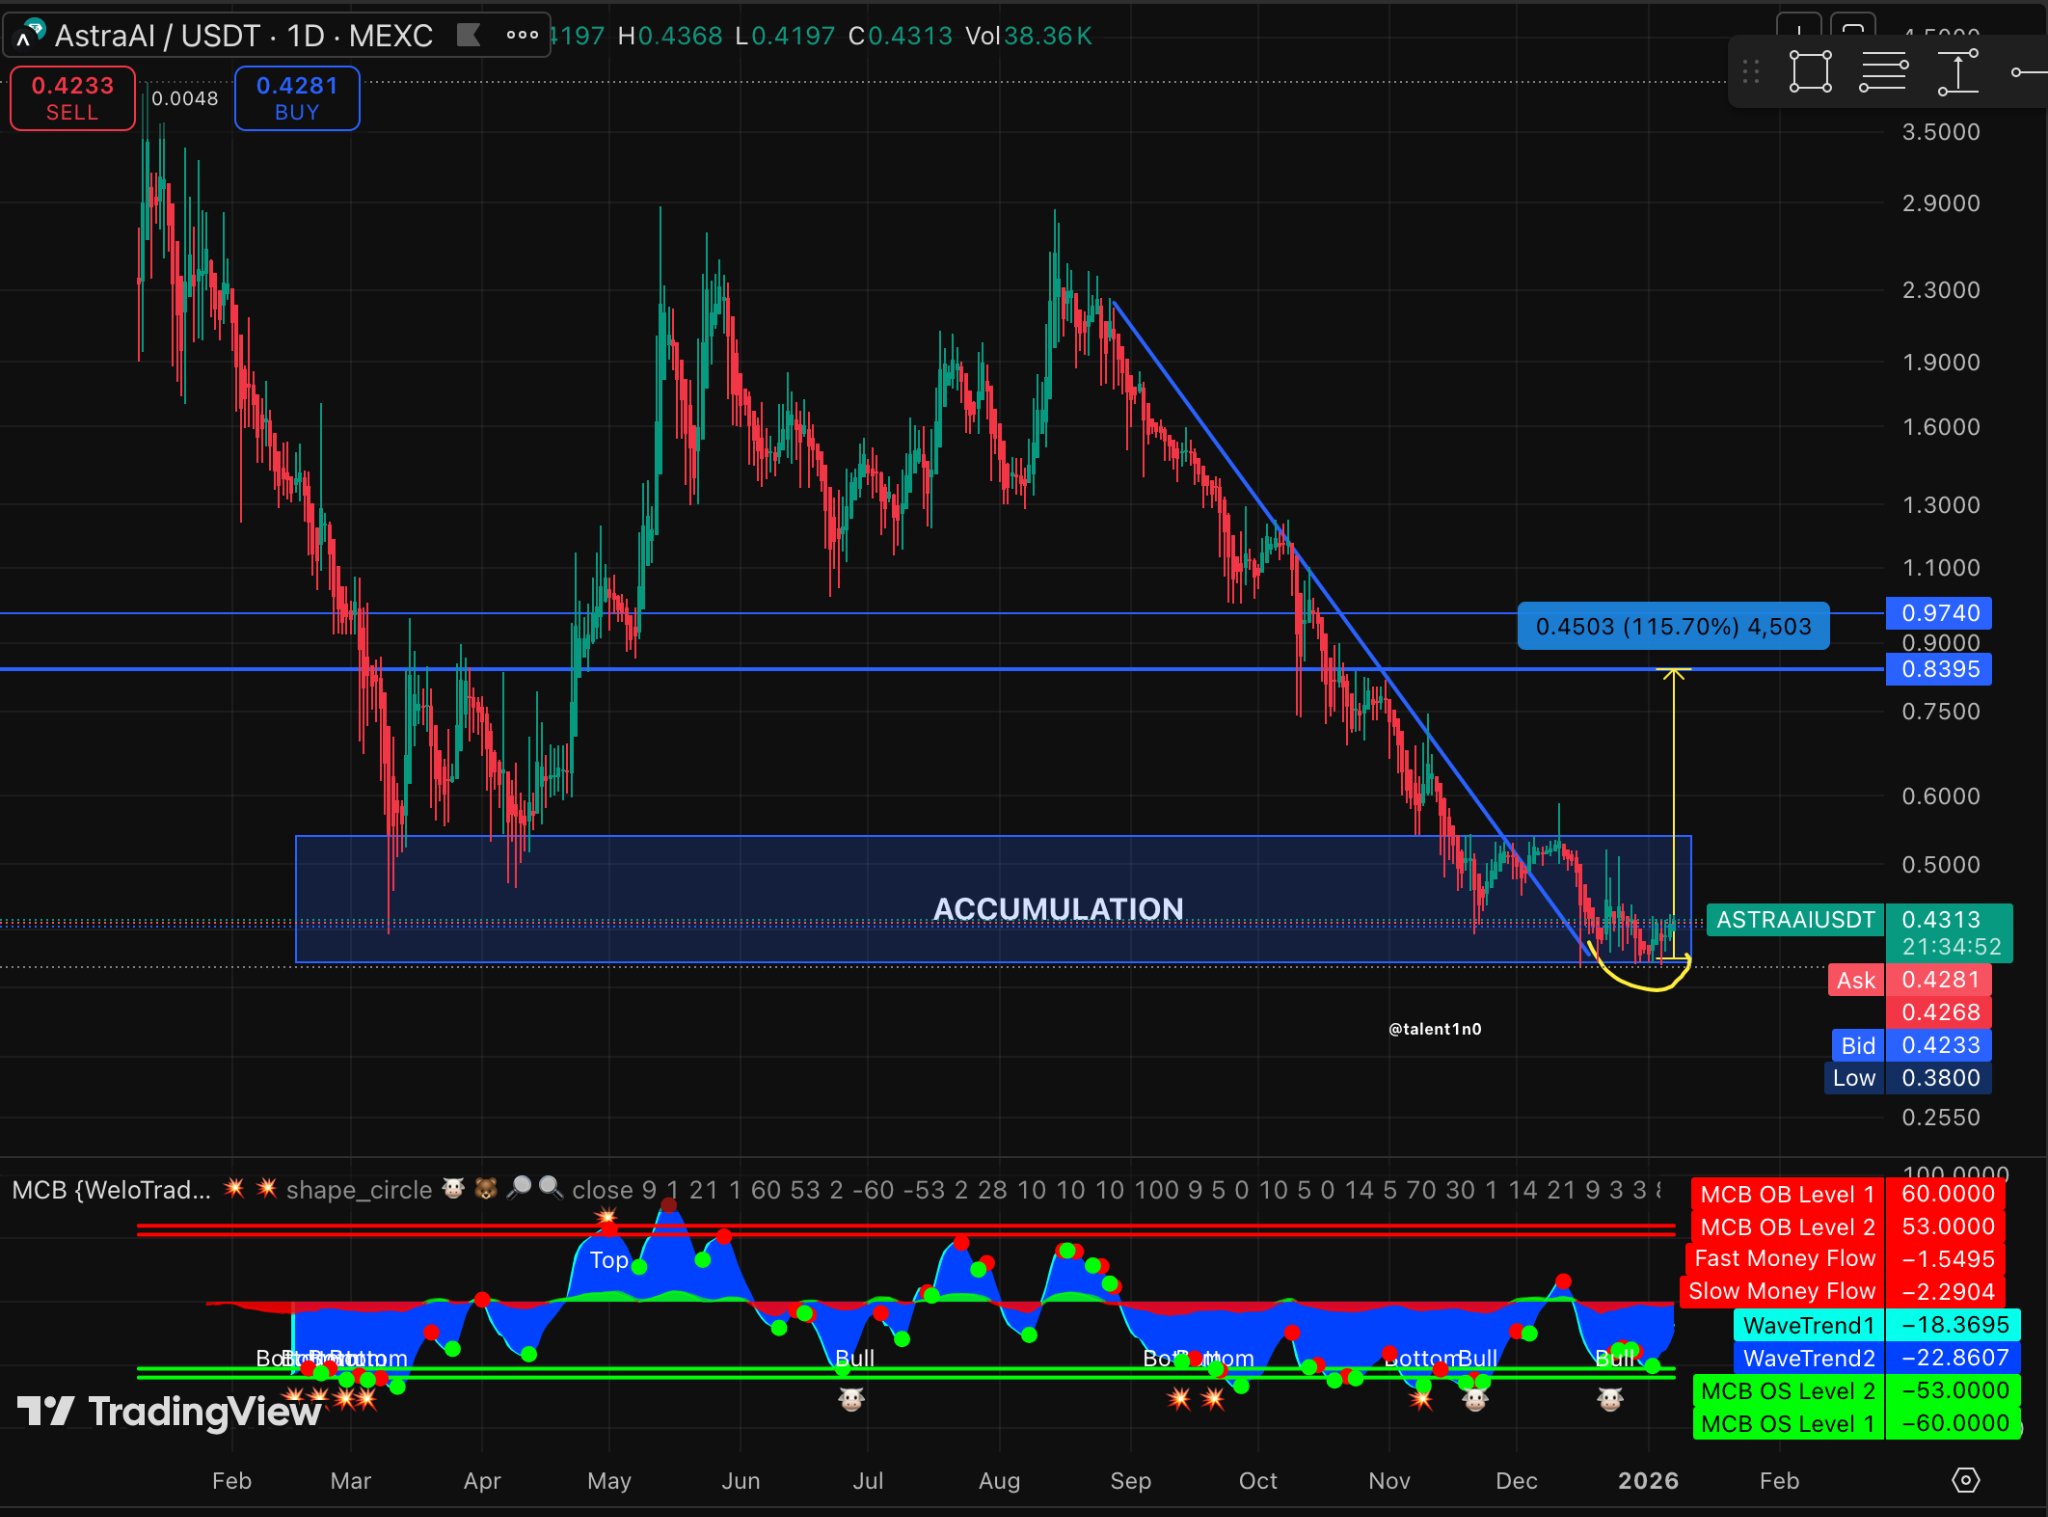Image resolution: width=2048 pixels, height=1517 pixels.
Task: Expand the MCB indicator legend label
Action: pos(111,1189)
